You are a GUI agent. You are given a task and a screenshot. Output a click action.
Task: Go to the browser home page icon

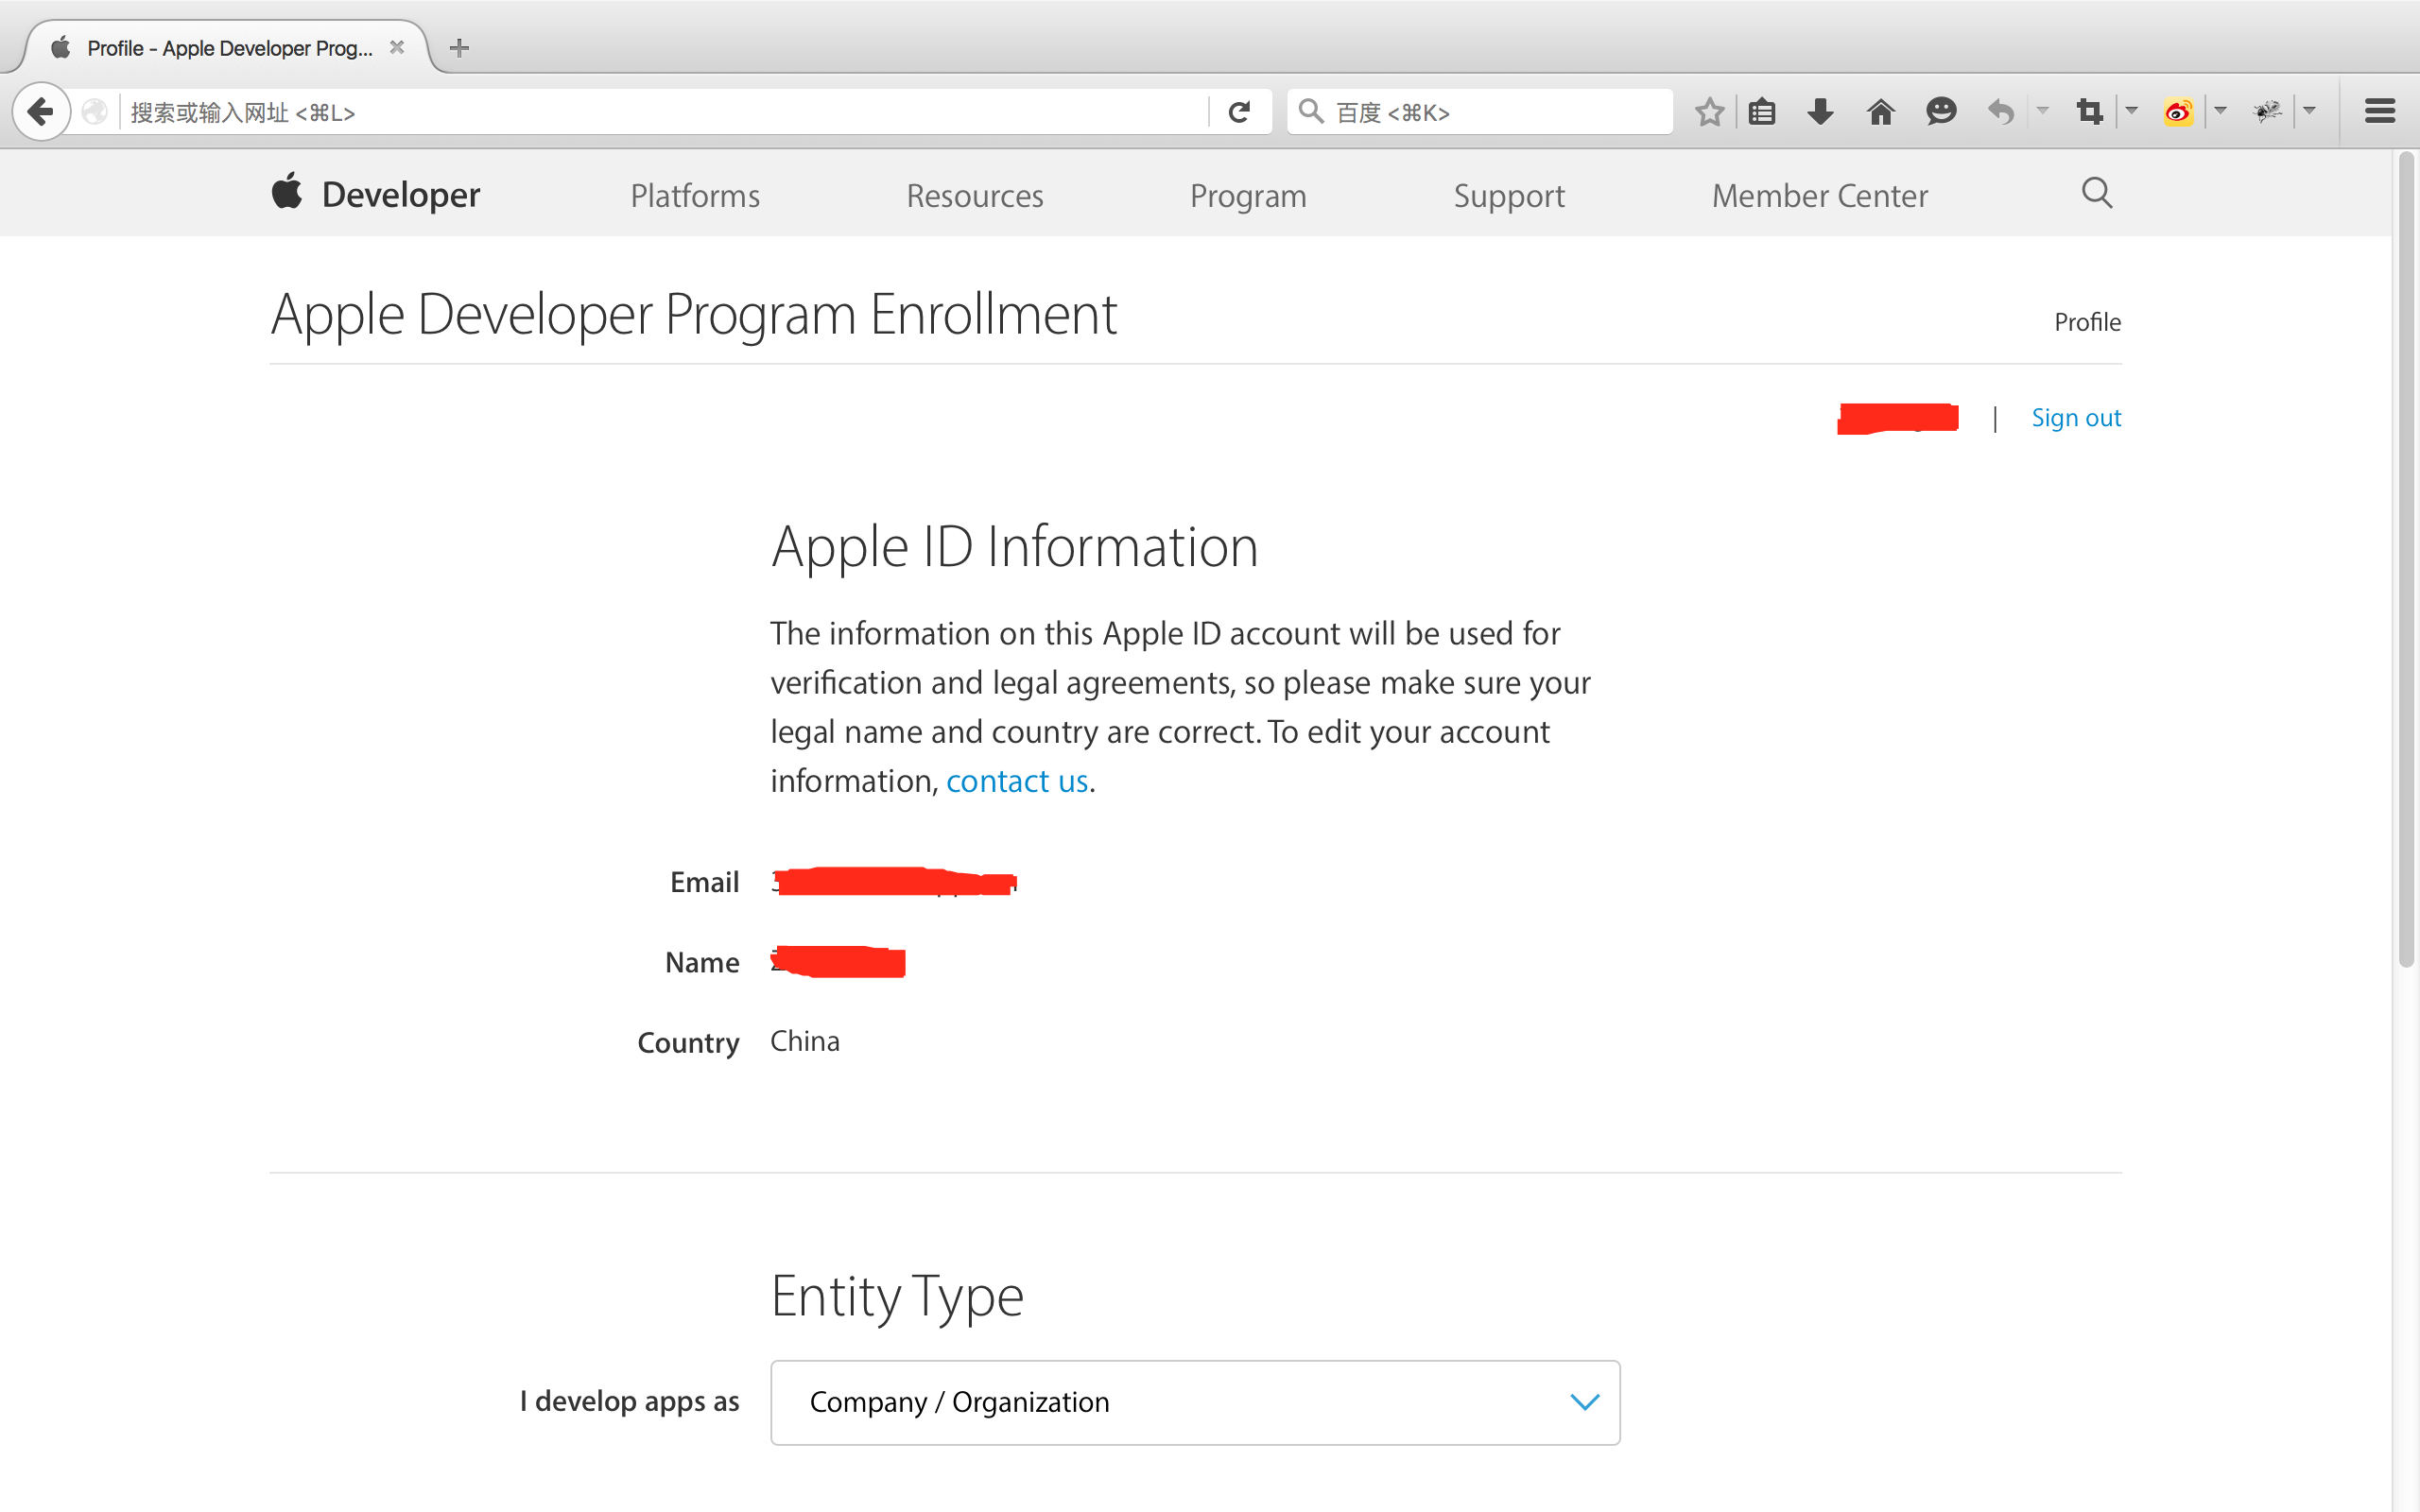pos(1880,112)
